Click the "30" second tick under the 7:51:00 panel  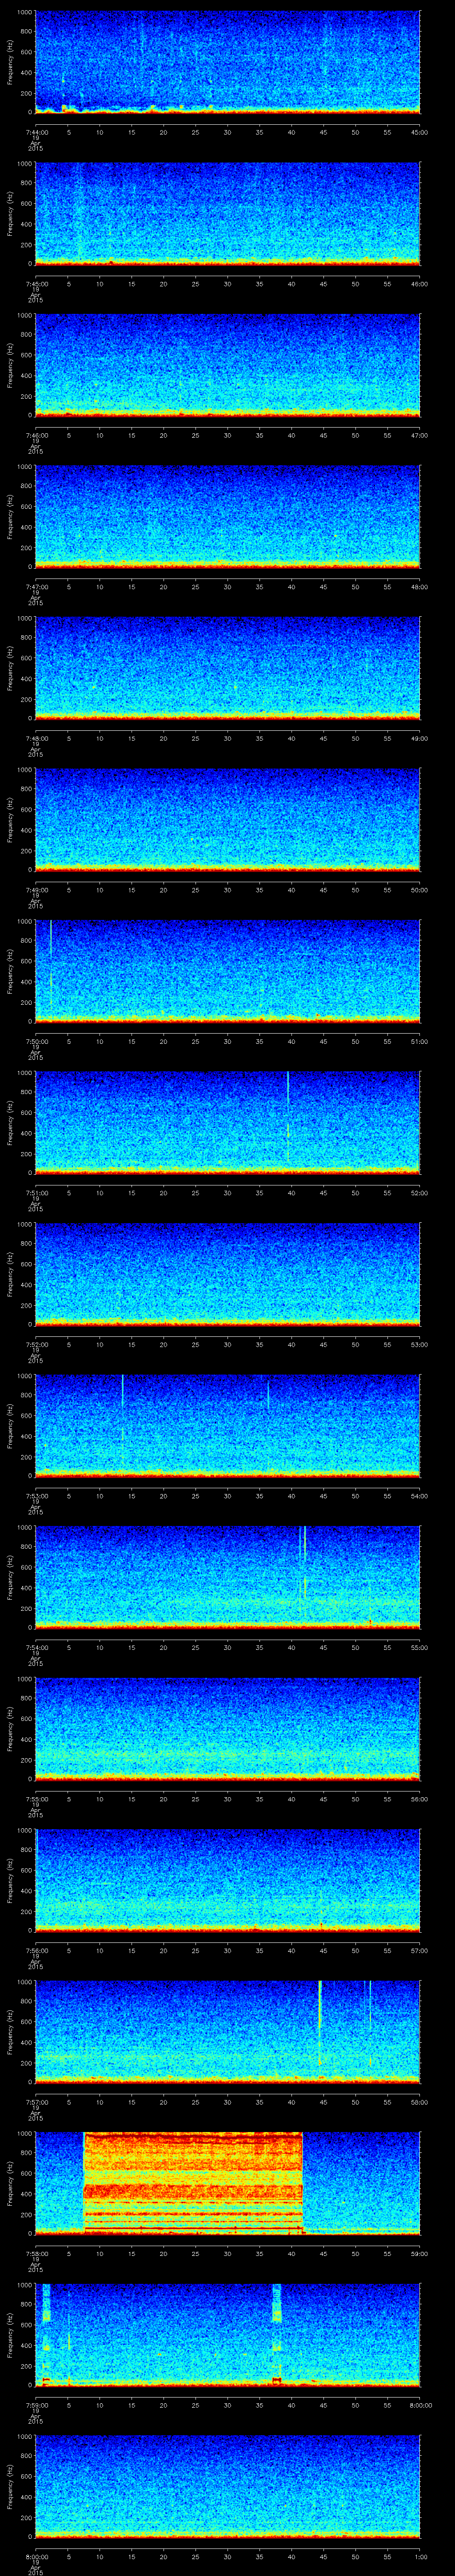pyautogui.click(x=227, y=1193)
